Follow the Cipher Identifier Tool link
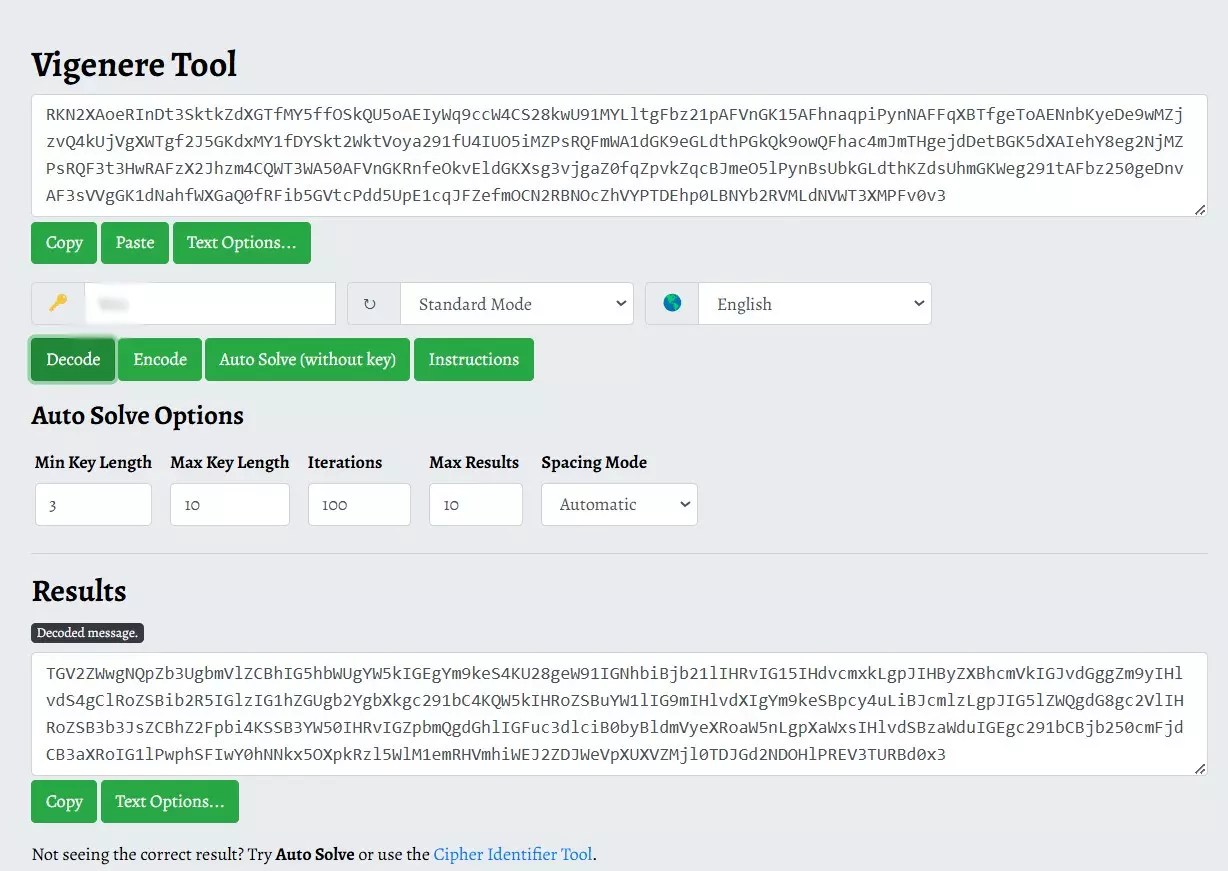 513,855
